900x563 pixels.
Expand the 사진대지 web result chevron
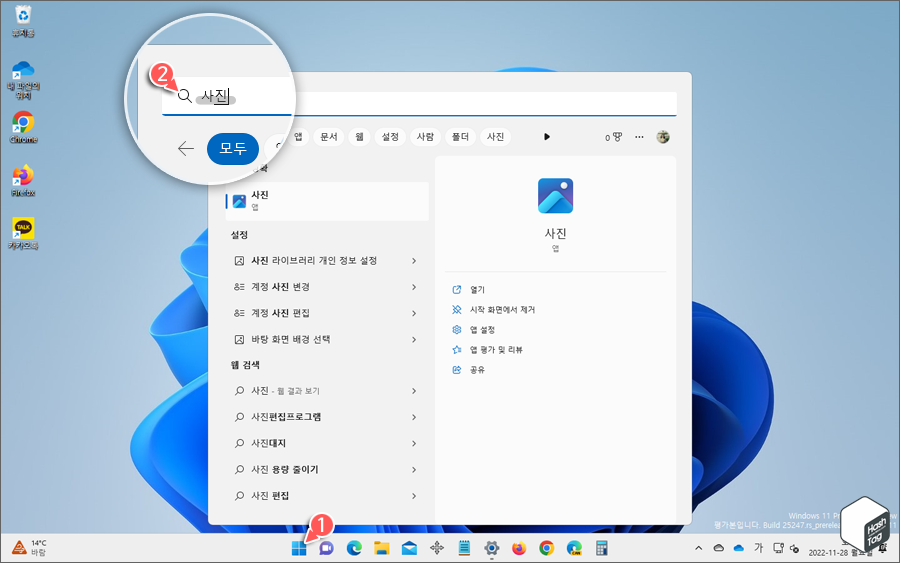(x=414, y=444)
